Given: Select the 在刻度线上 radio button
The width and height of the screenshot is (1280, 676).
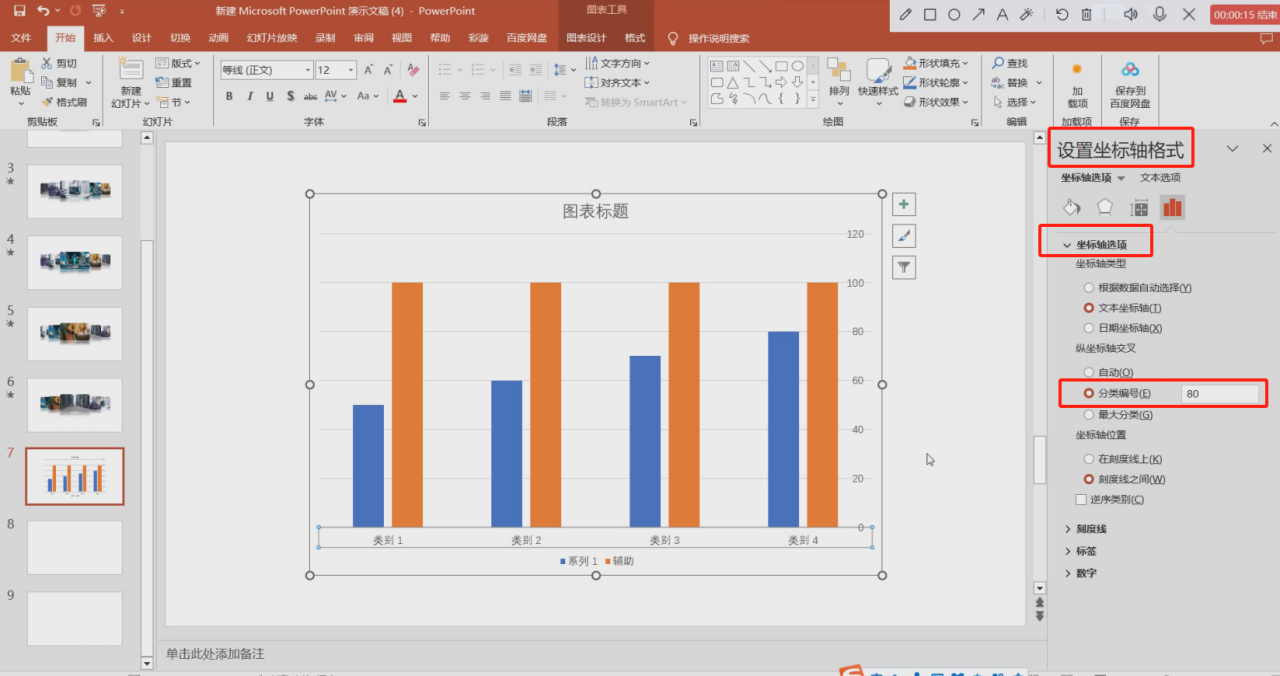Looking at the screenshot, I should coord(1089,458).
